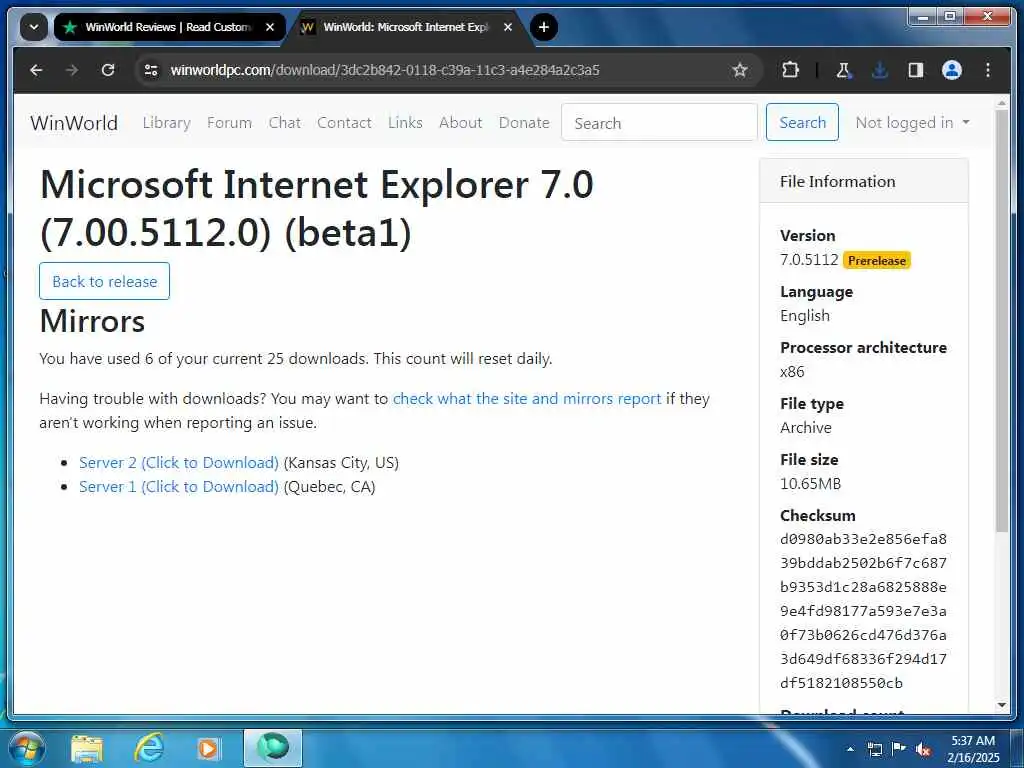1024x768 pixels.
Task: Expand the Not logged in dropdown
Action: (x=912, y=123)
